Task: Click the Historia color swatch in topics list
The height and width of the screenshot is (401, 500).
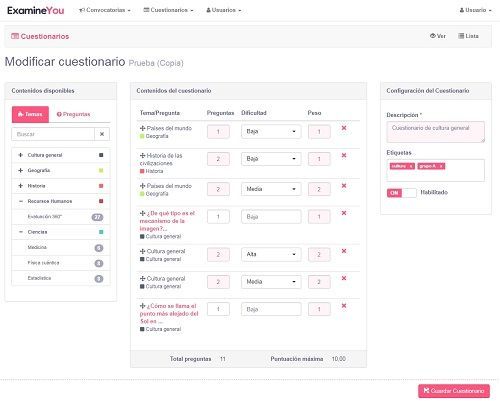Action: (101, 186)
